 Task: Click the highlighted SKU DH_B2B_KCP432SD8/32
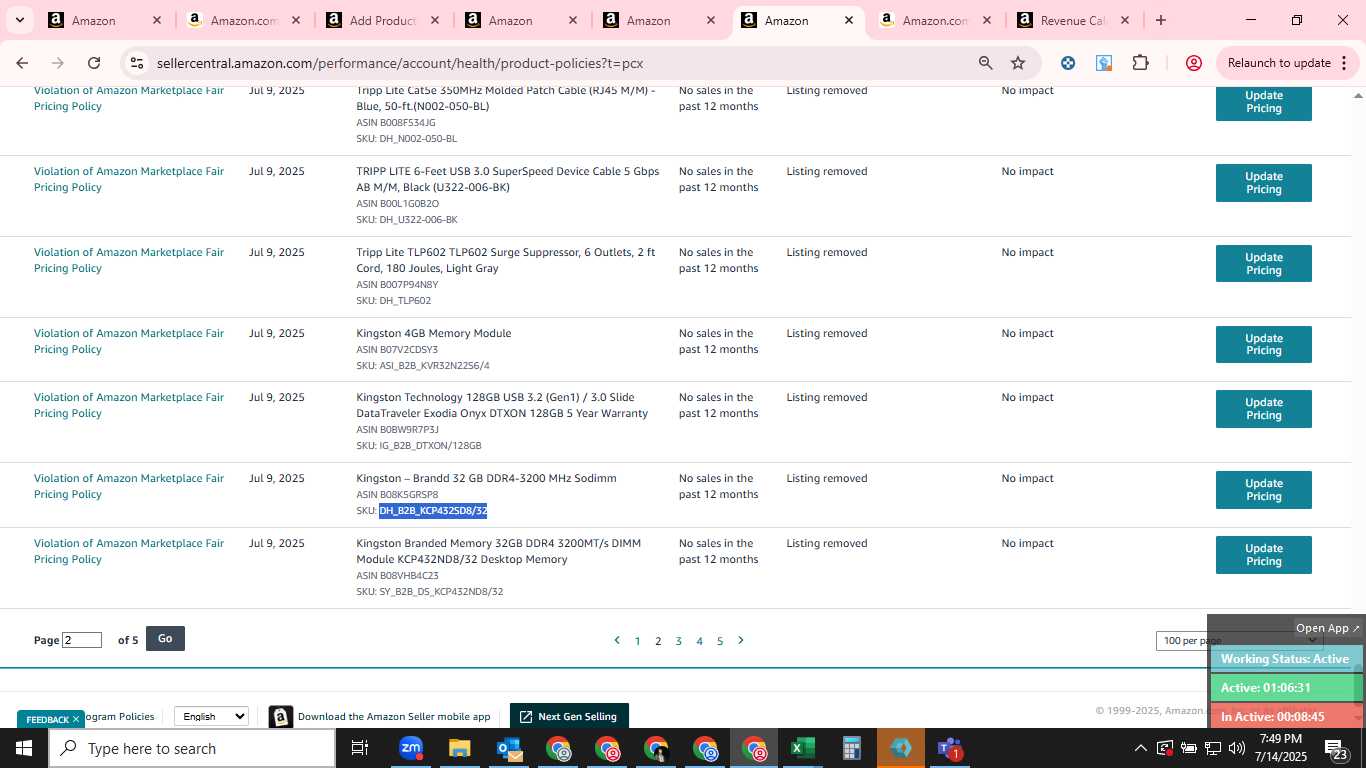433,511
